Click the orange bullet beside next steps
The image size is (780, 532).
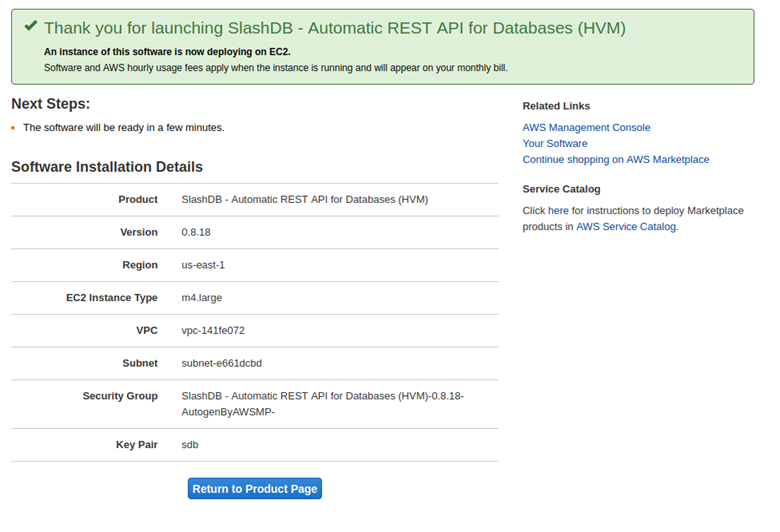[13, 128]
